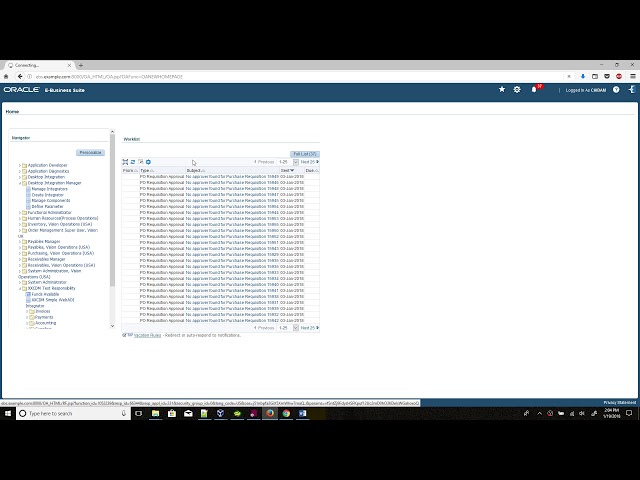Click the Pocket icon in browser toolbar

pos(607,76)
